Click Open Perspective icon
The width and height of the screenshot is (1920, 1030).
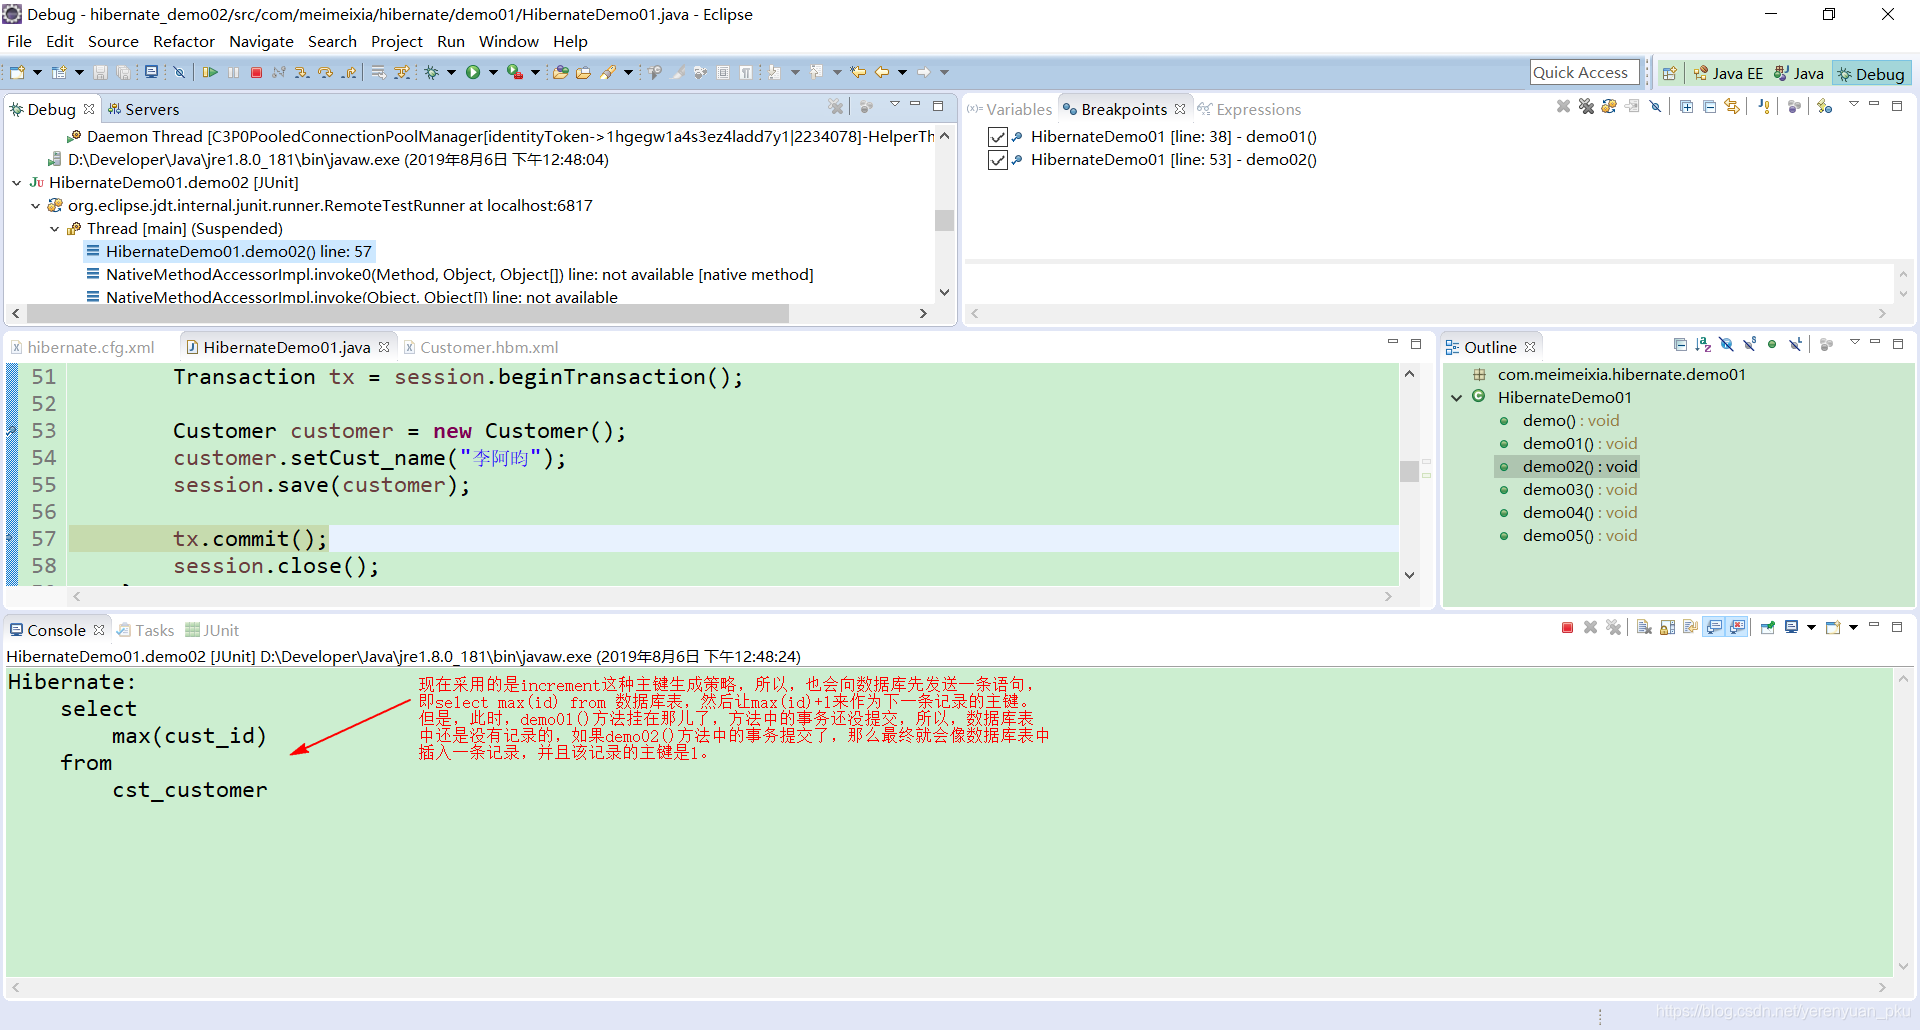[x=1669, y=73]
